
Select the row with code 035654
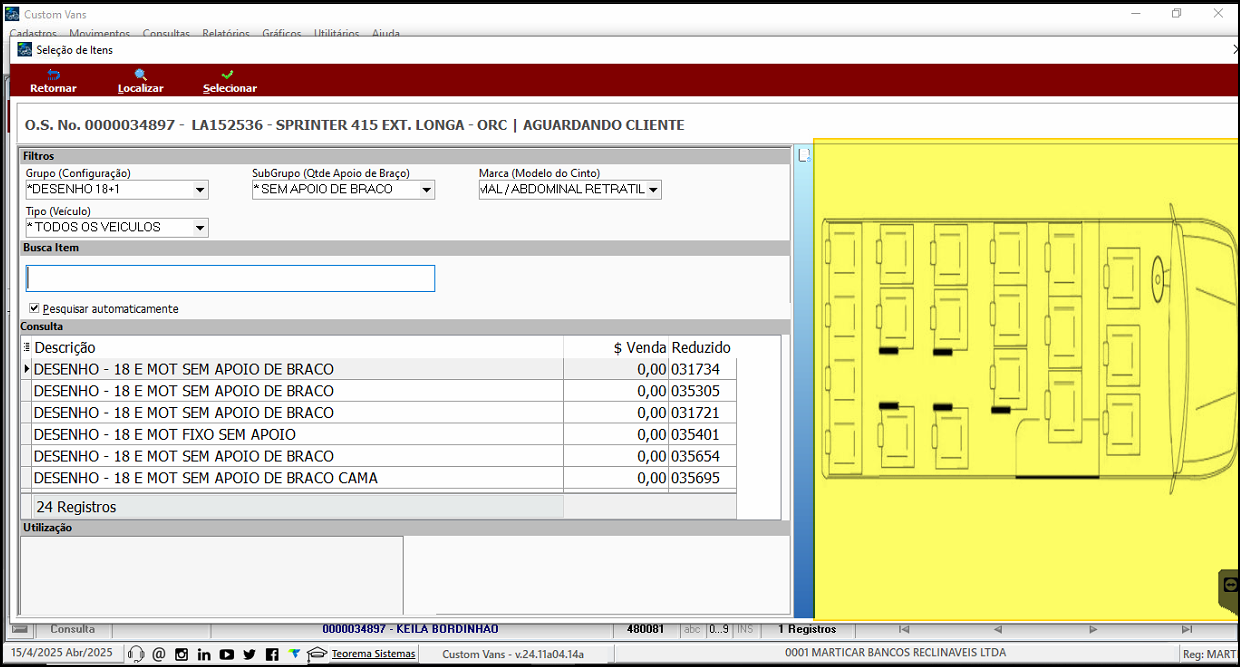pos(378,456)
